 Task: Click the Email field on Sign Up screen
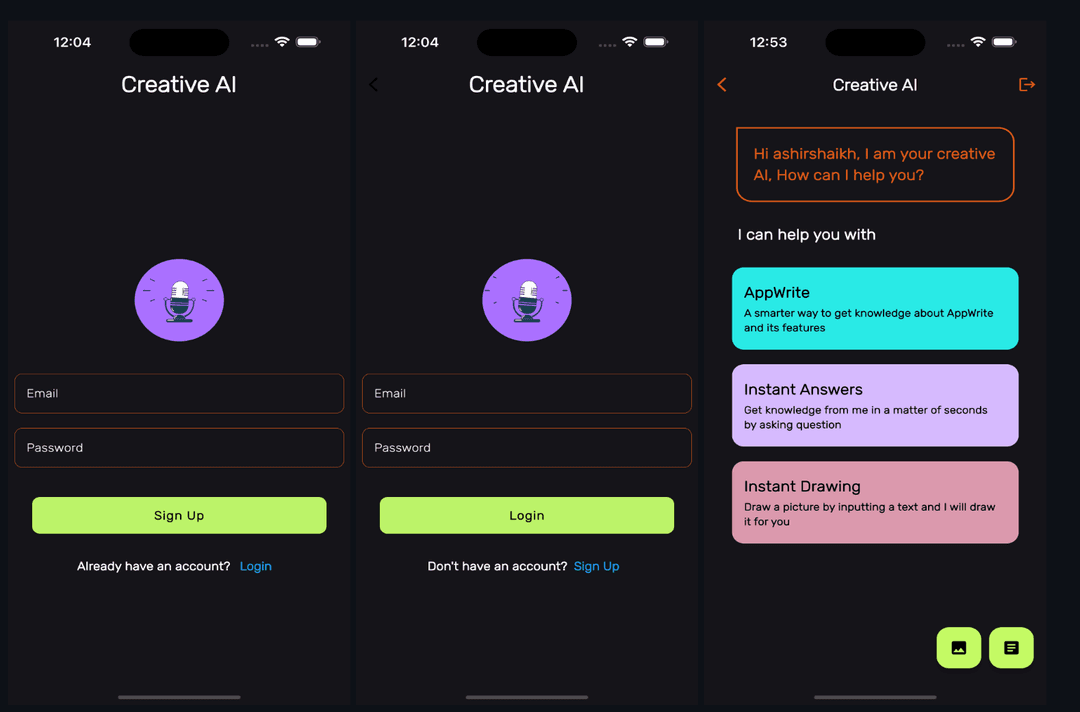[x=179, y=393]
